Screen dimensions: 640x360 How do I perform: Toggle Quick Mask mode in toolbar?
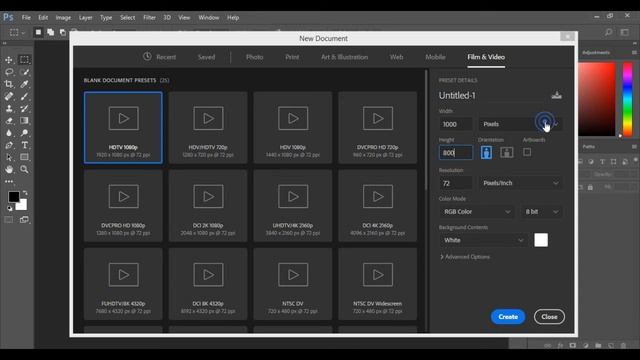(x=9, y=220)
